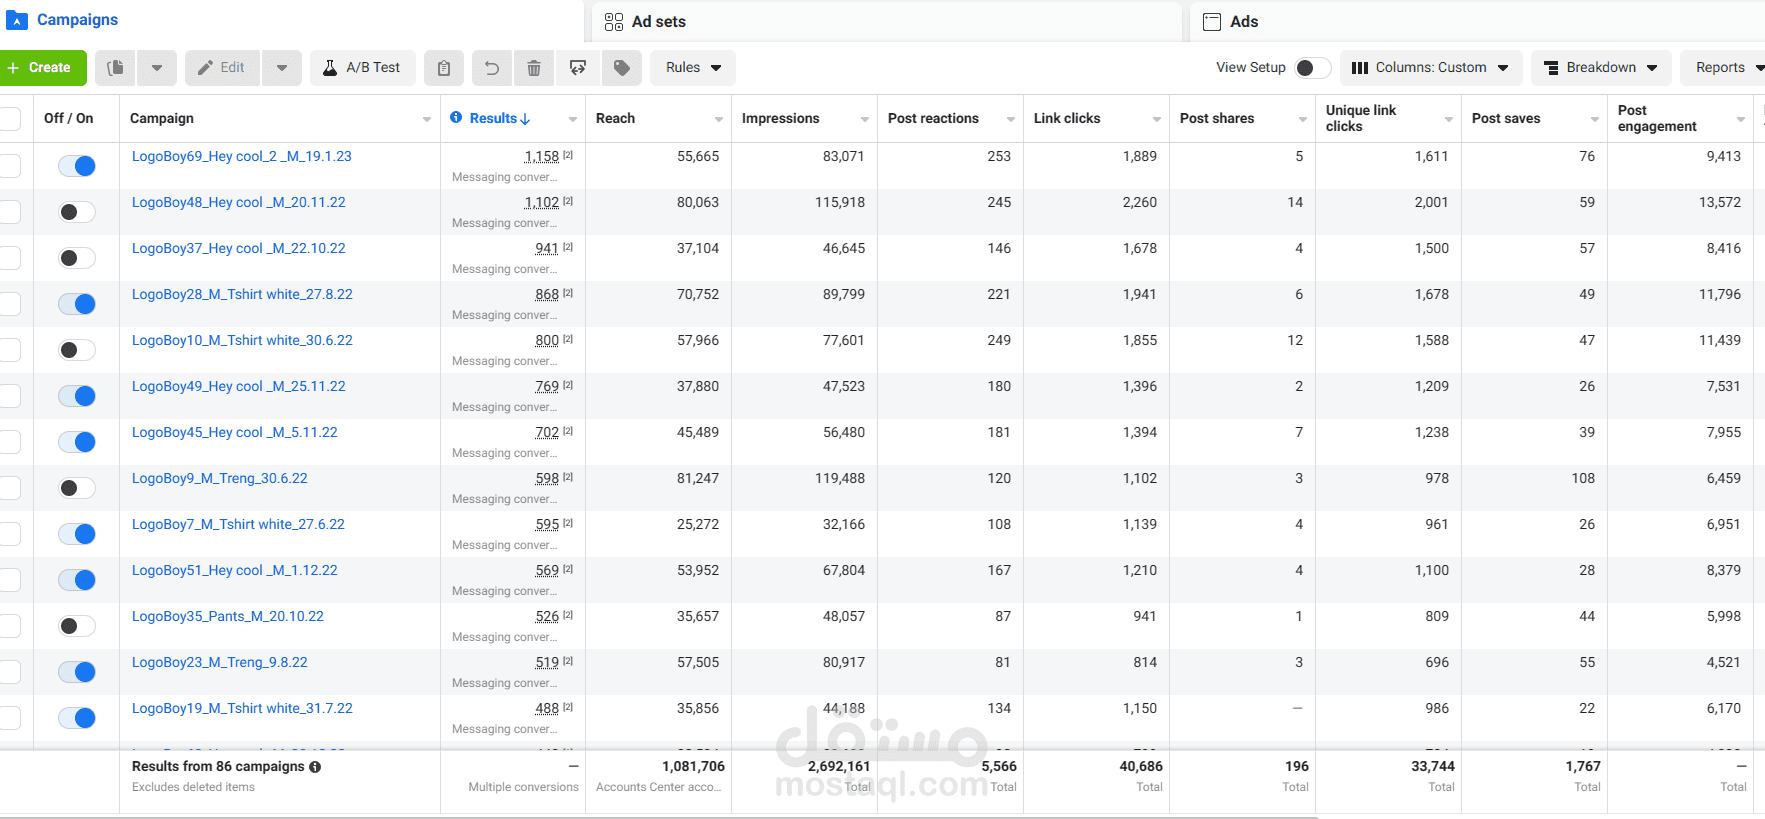Start an A/B Test
The image size is (1765, 819).
(x=362, y=68)
